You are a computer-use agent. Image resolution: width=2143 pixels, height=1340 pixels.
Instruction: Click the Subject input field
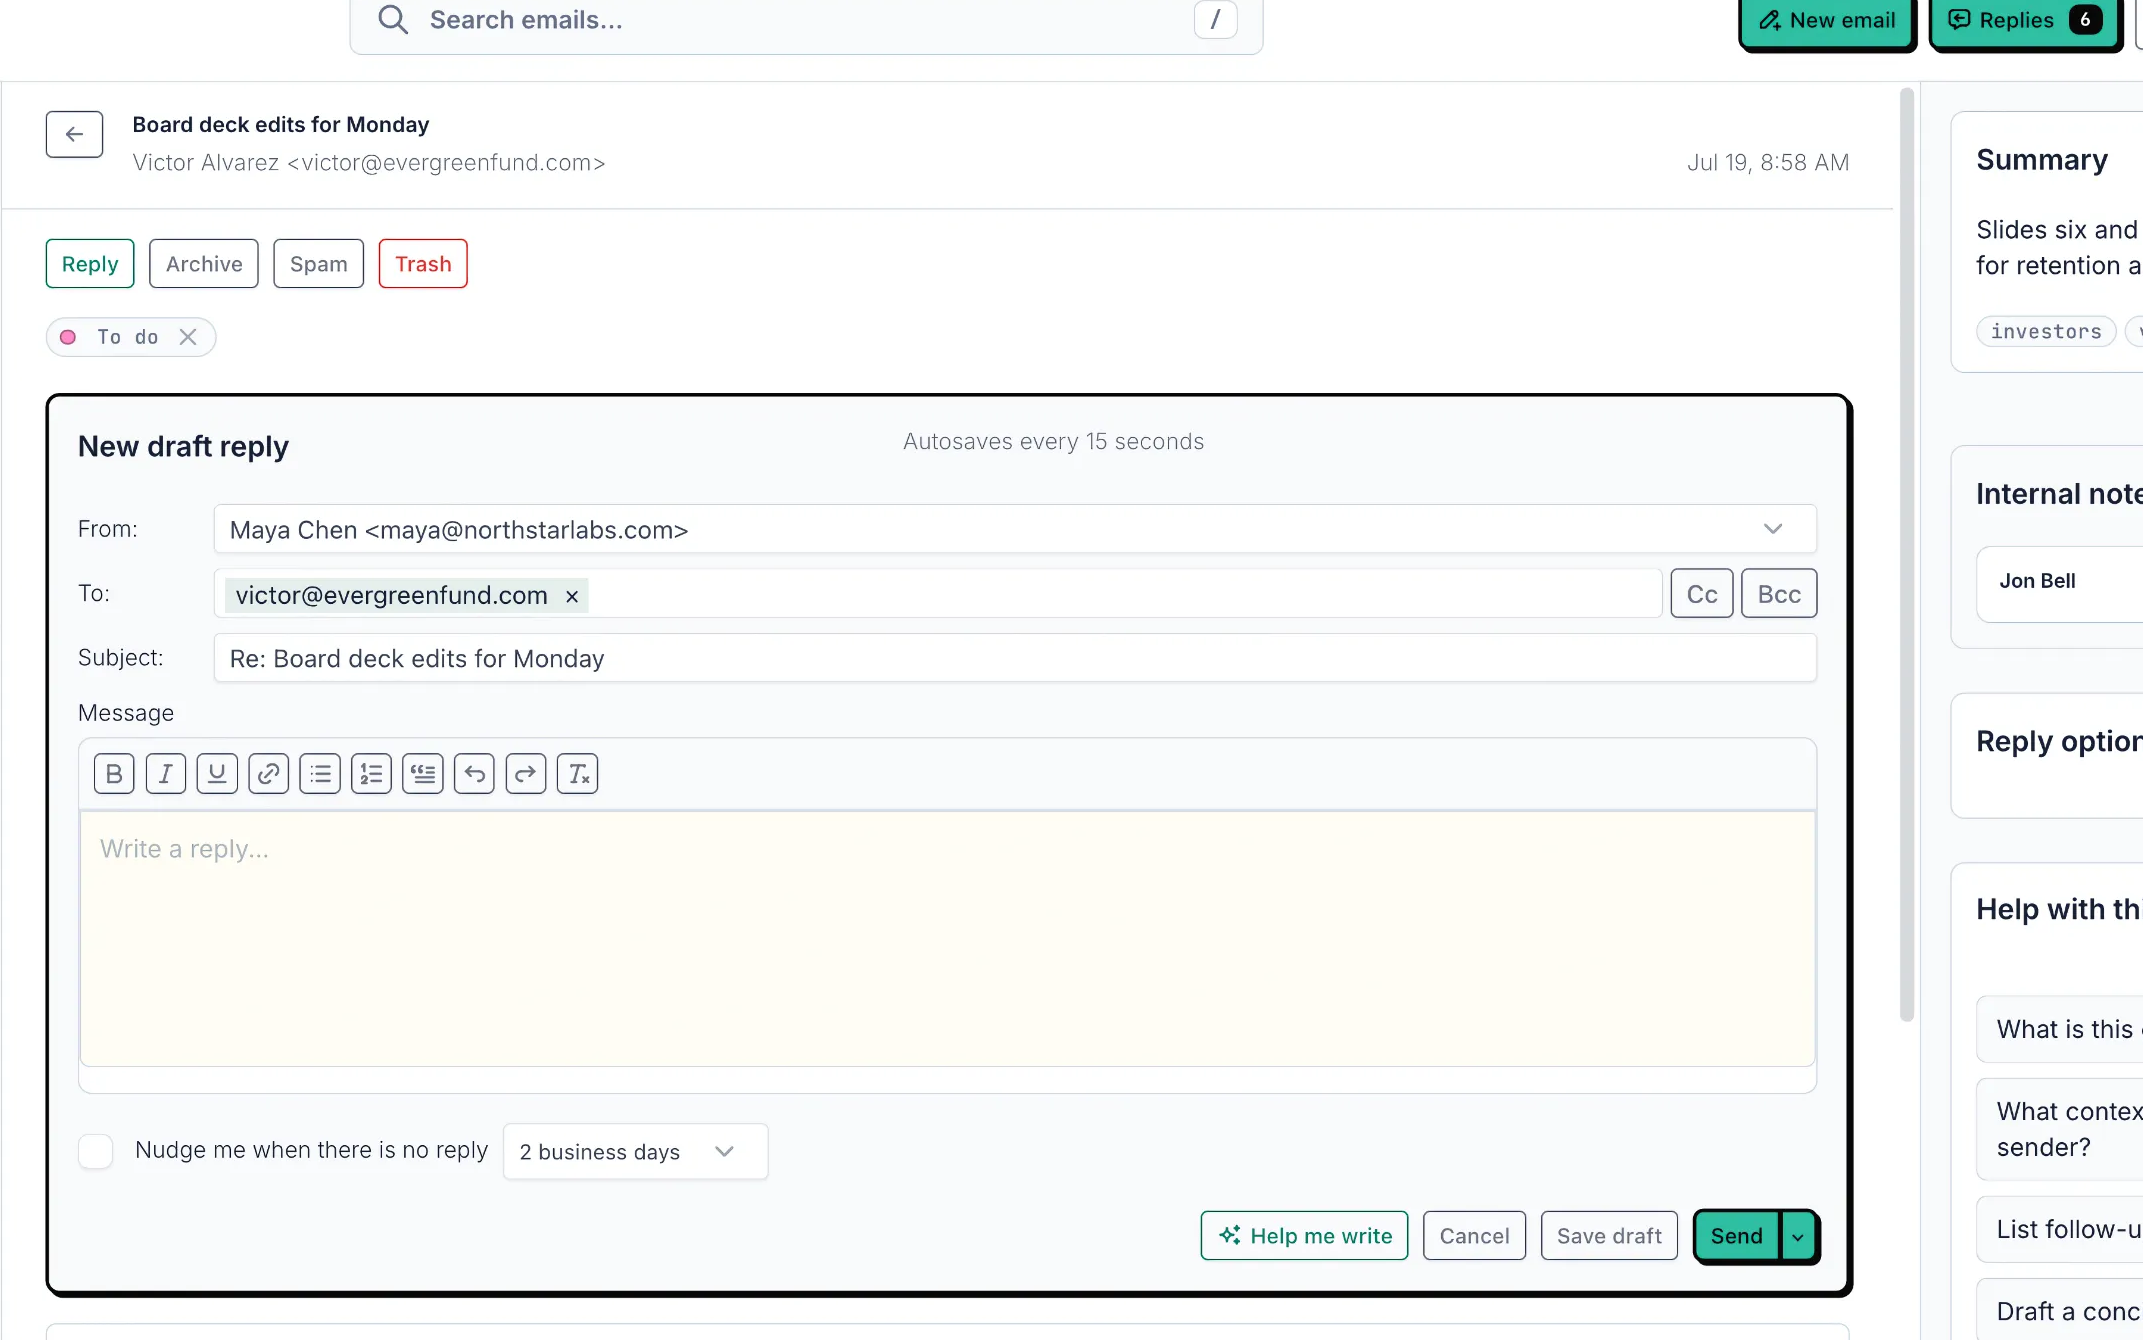(1015, 658)
